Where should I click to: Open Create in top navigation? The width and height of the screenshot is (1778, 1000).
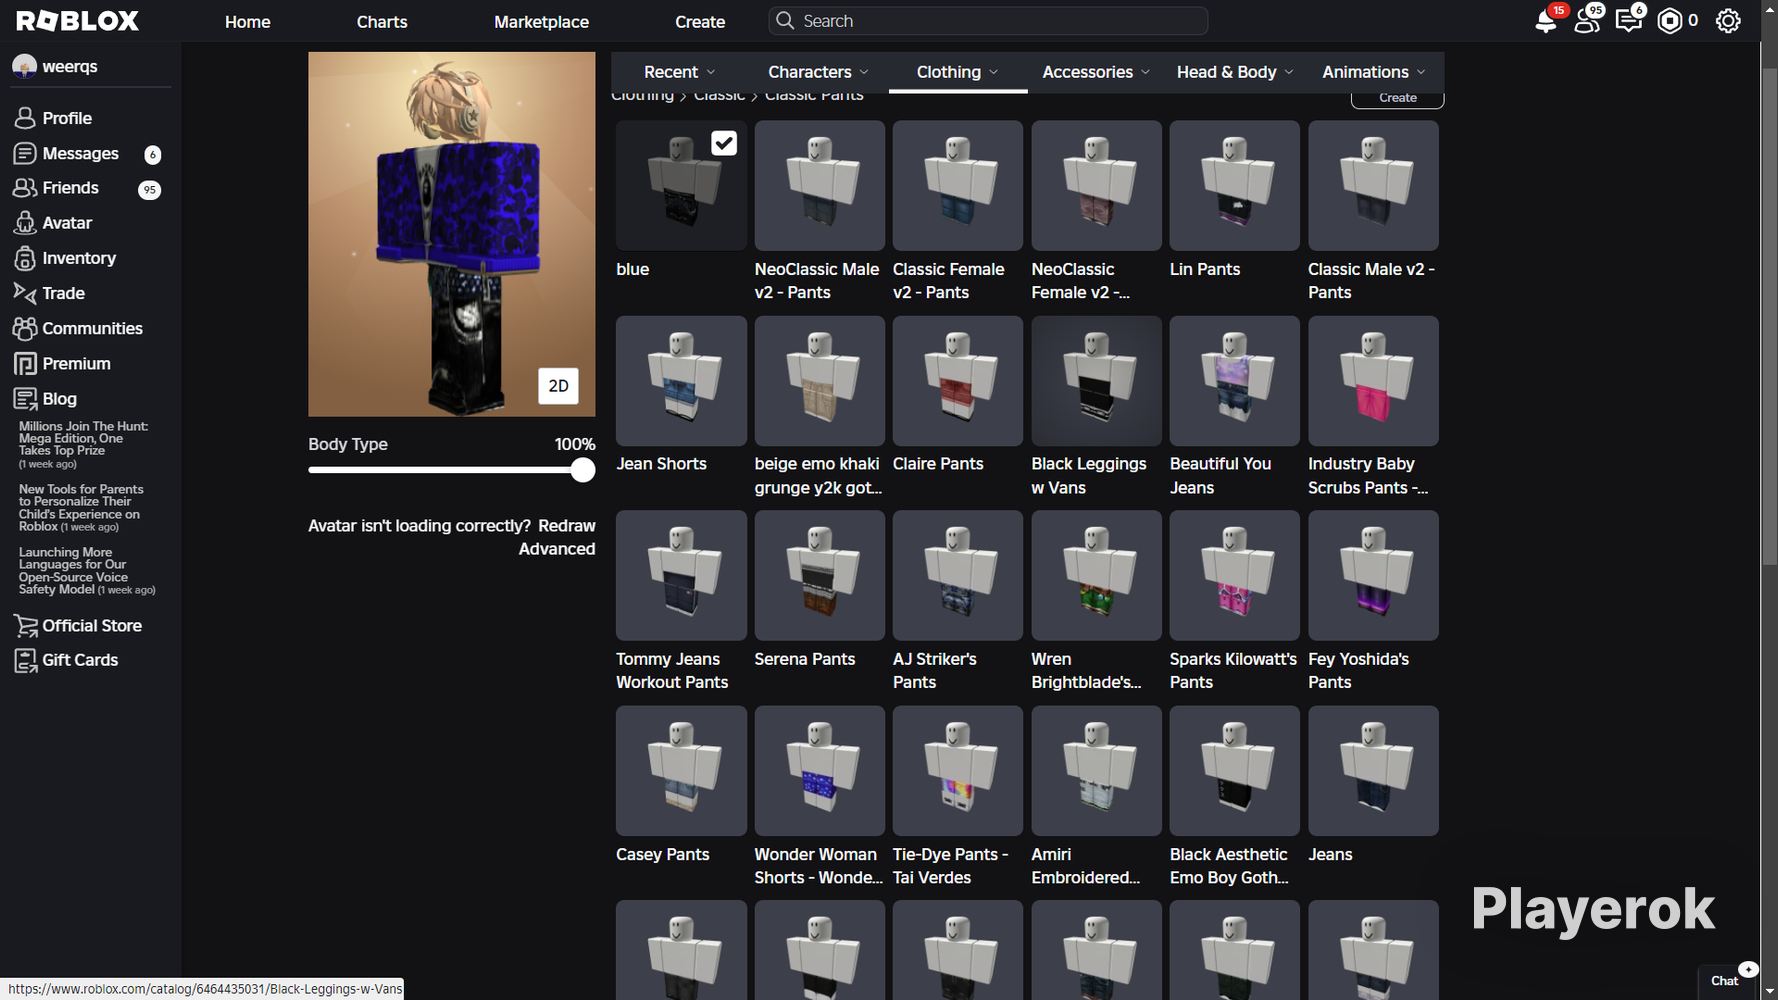pyautogui.click(x=700, y=21)
